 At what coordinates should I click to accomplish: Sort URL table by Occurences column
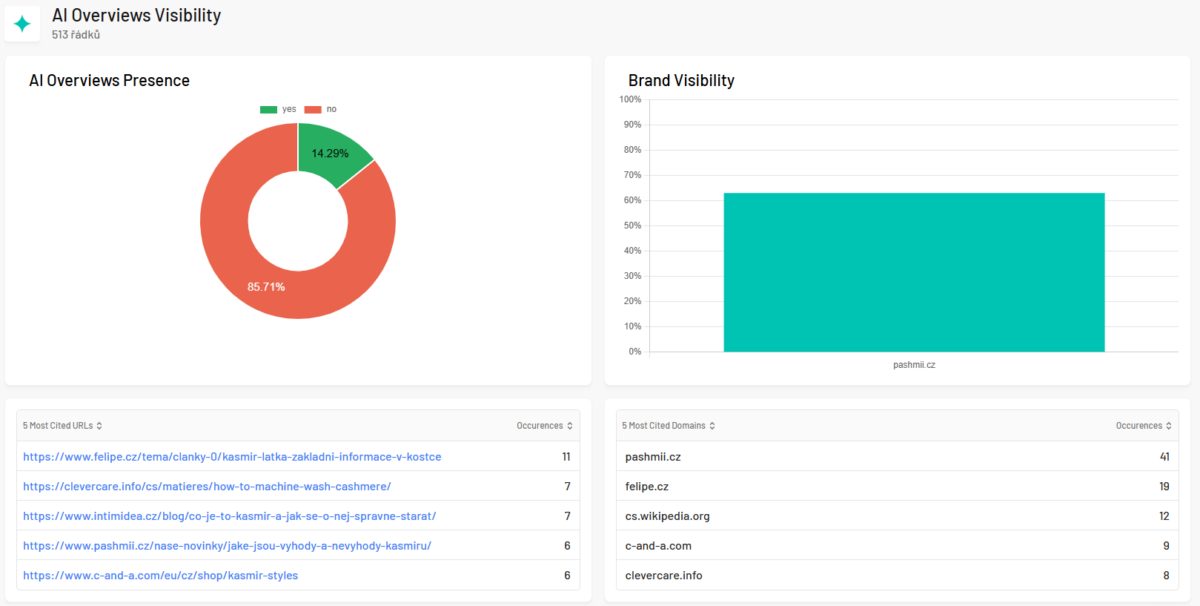tap(544, 426)
